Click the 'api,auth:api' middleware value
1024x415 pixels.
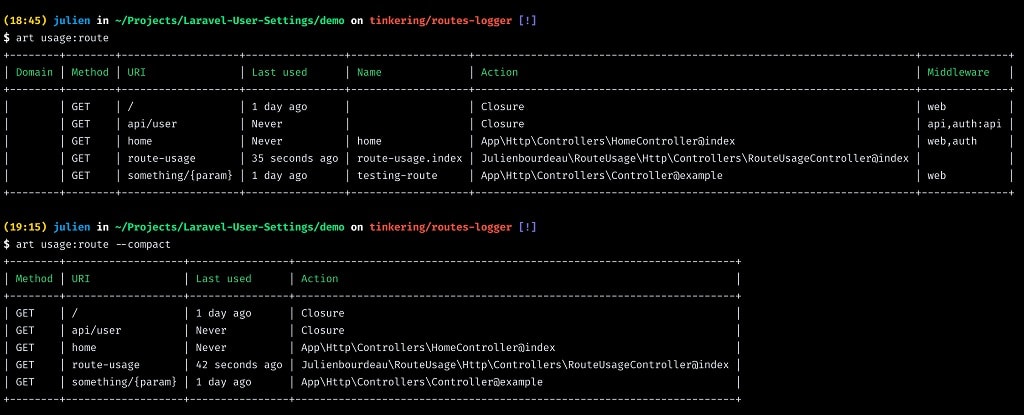[964, 124]
